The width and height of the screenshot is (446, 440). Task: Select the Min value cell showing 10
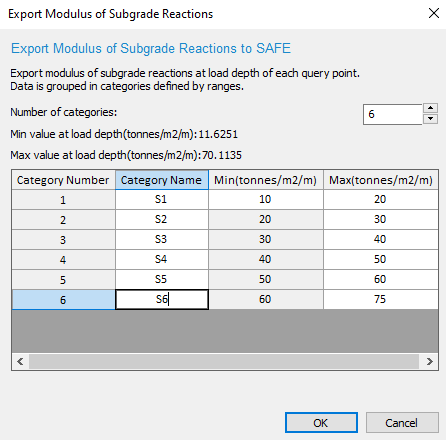(x=266, y=200)
